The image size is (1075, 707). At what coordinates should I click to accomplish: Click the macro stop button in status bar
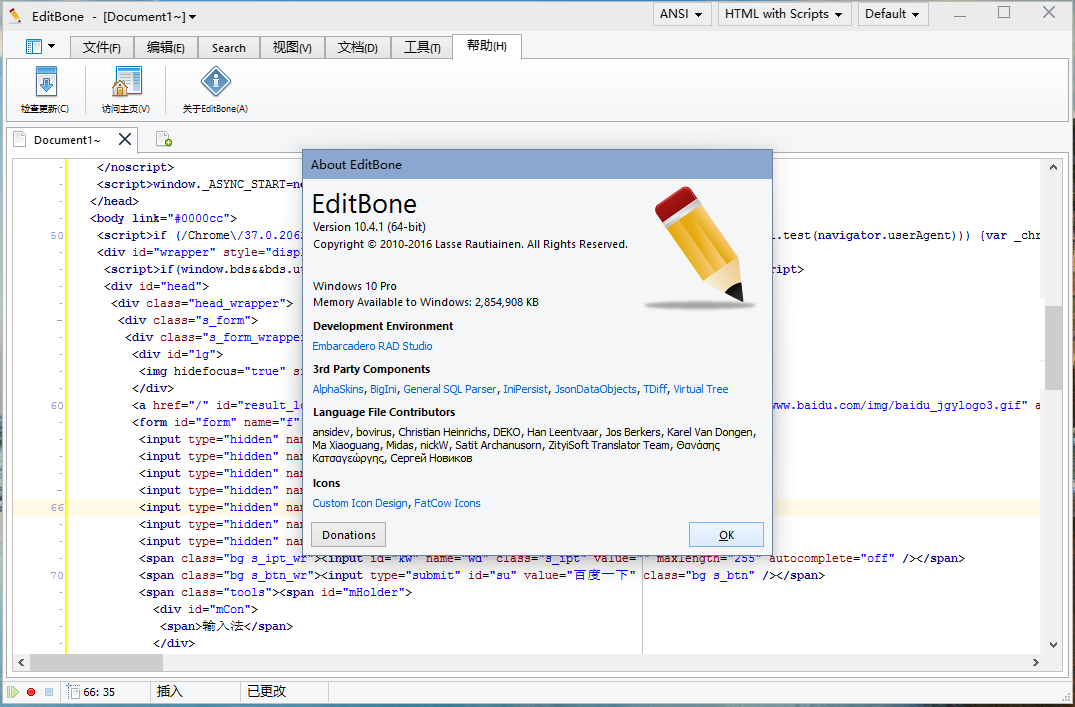48,691
